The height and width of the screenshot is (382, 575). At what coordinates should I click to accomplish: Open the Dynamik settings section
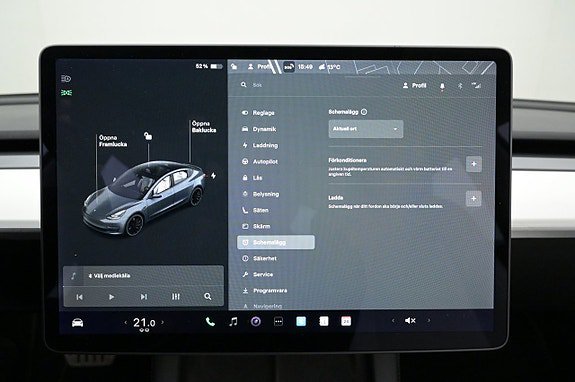259,129
